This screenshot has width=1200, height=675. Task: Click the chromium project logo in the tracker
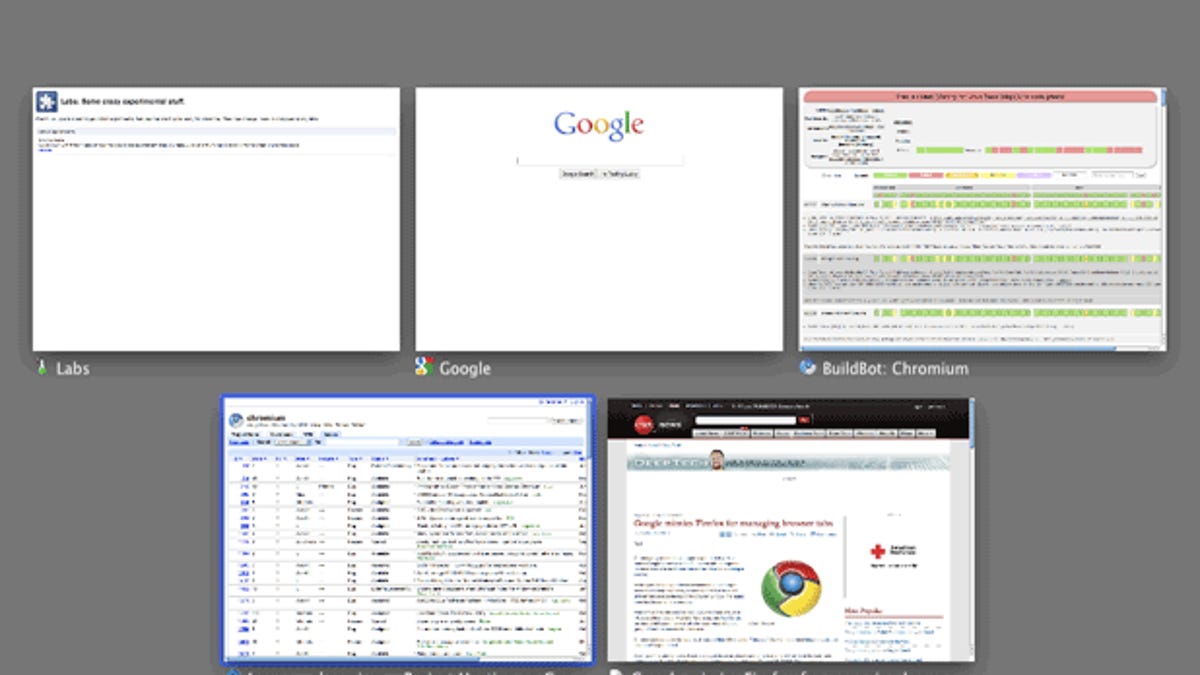tap(236, 418)
